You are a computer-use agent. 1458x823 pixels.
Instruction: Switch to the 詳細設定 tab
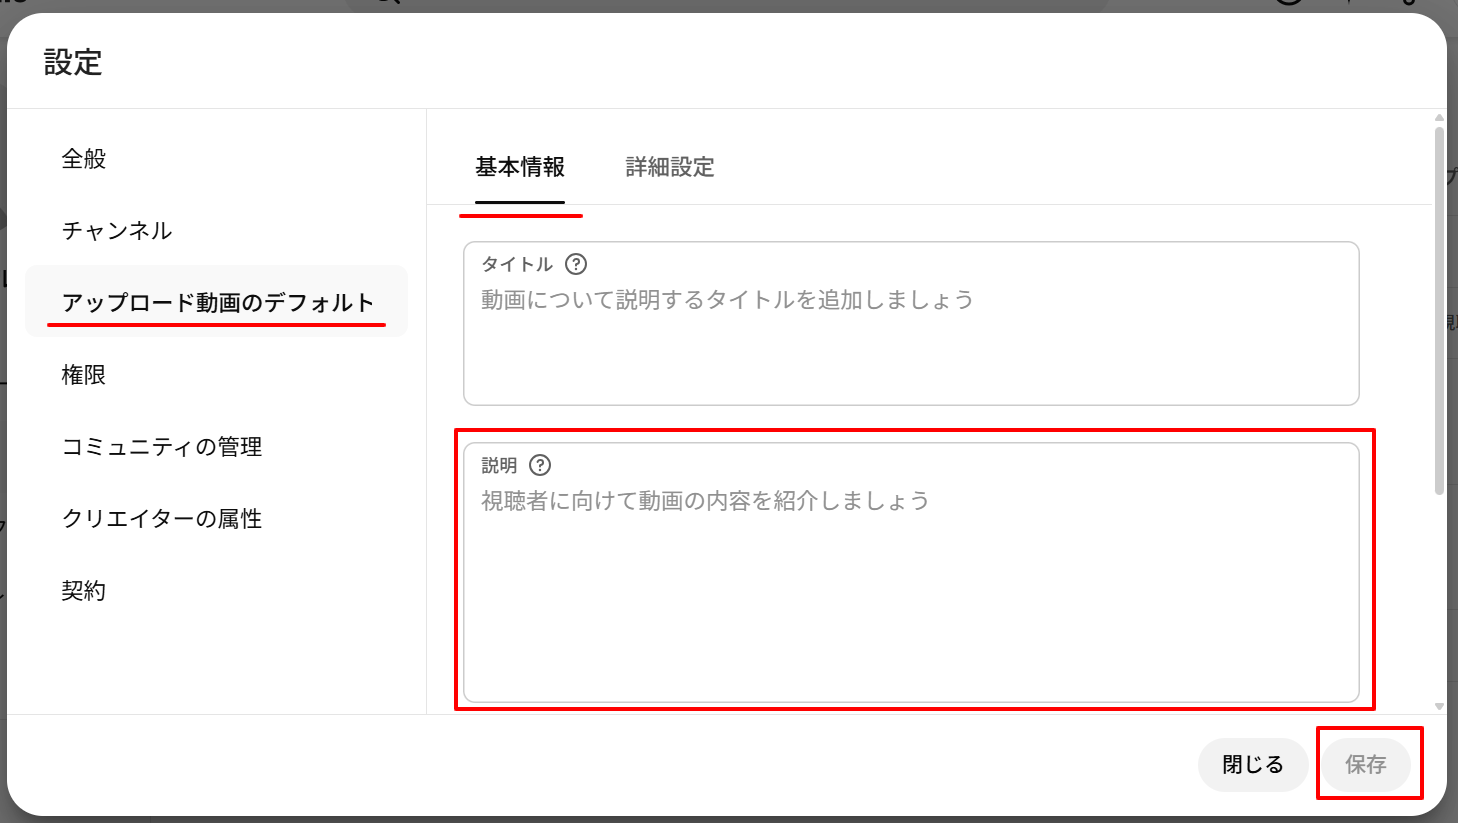coord(670,167)
